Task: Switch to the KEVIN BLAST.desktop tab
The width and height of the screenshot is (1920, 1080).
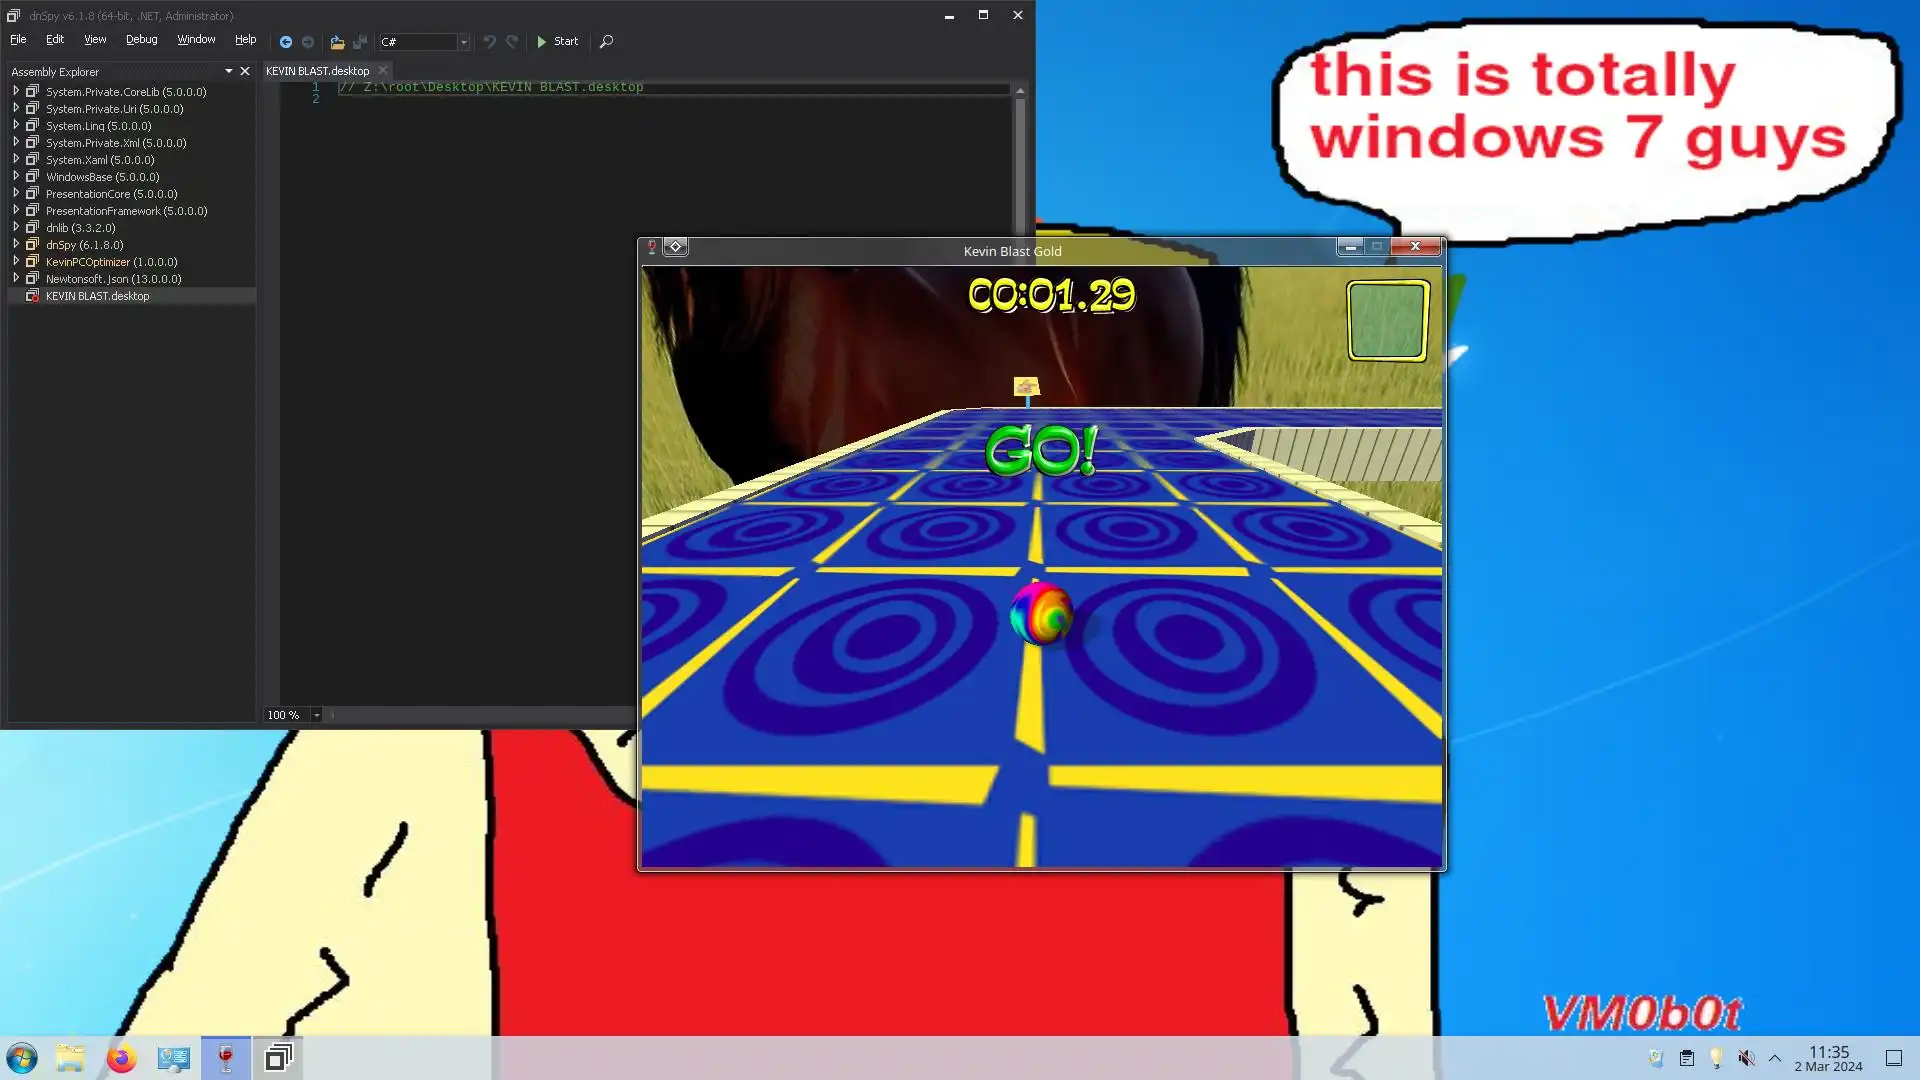Action: (317, 71)
